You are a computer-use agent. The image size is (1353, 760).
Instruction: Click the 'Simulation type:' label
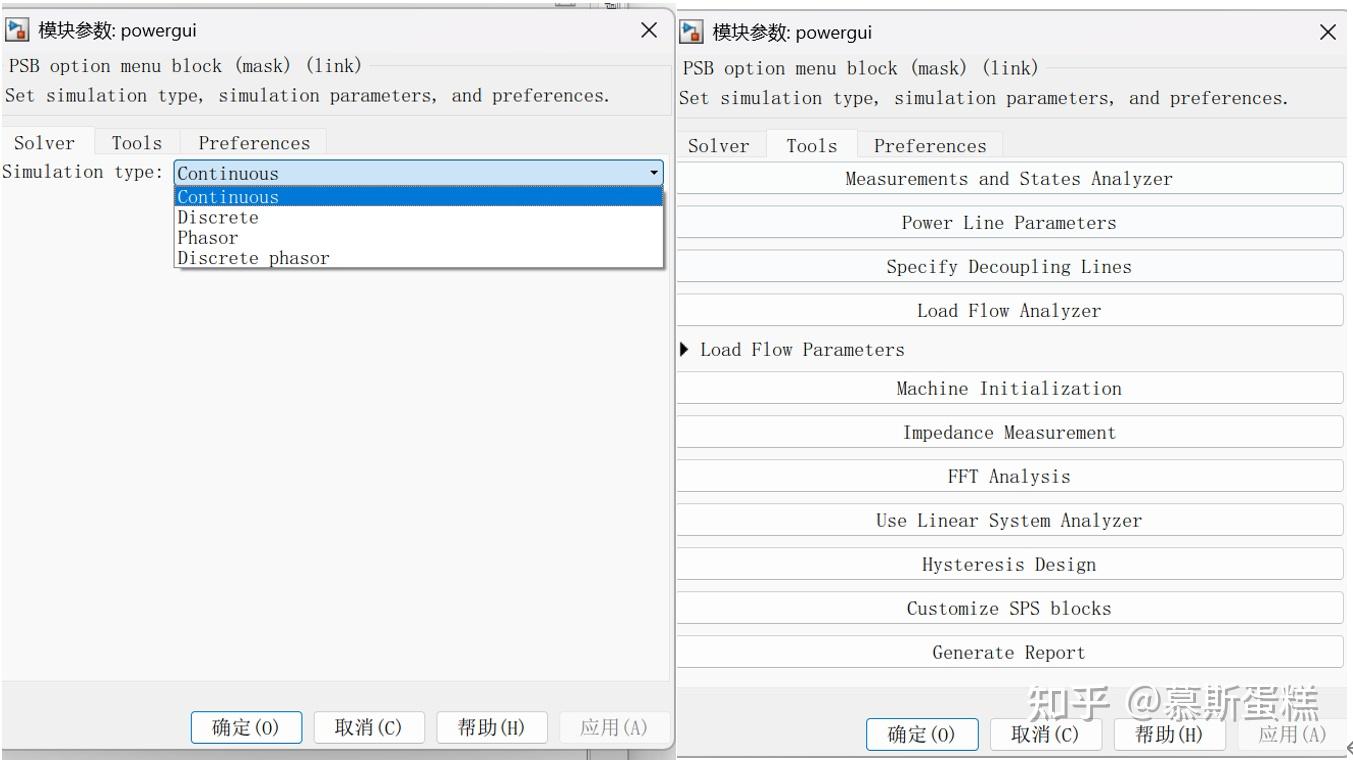click(83, 172)
